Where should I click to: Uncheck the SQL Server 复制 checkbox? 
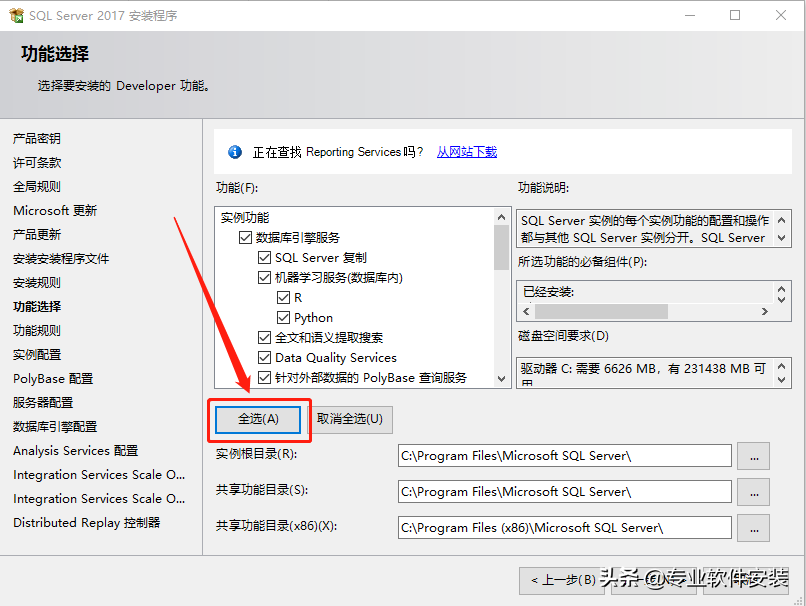point(264,258)
